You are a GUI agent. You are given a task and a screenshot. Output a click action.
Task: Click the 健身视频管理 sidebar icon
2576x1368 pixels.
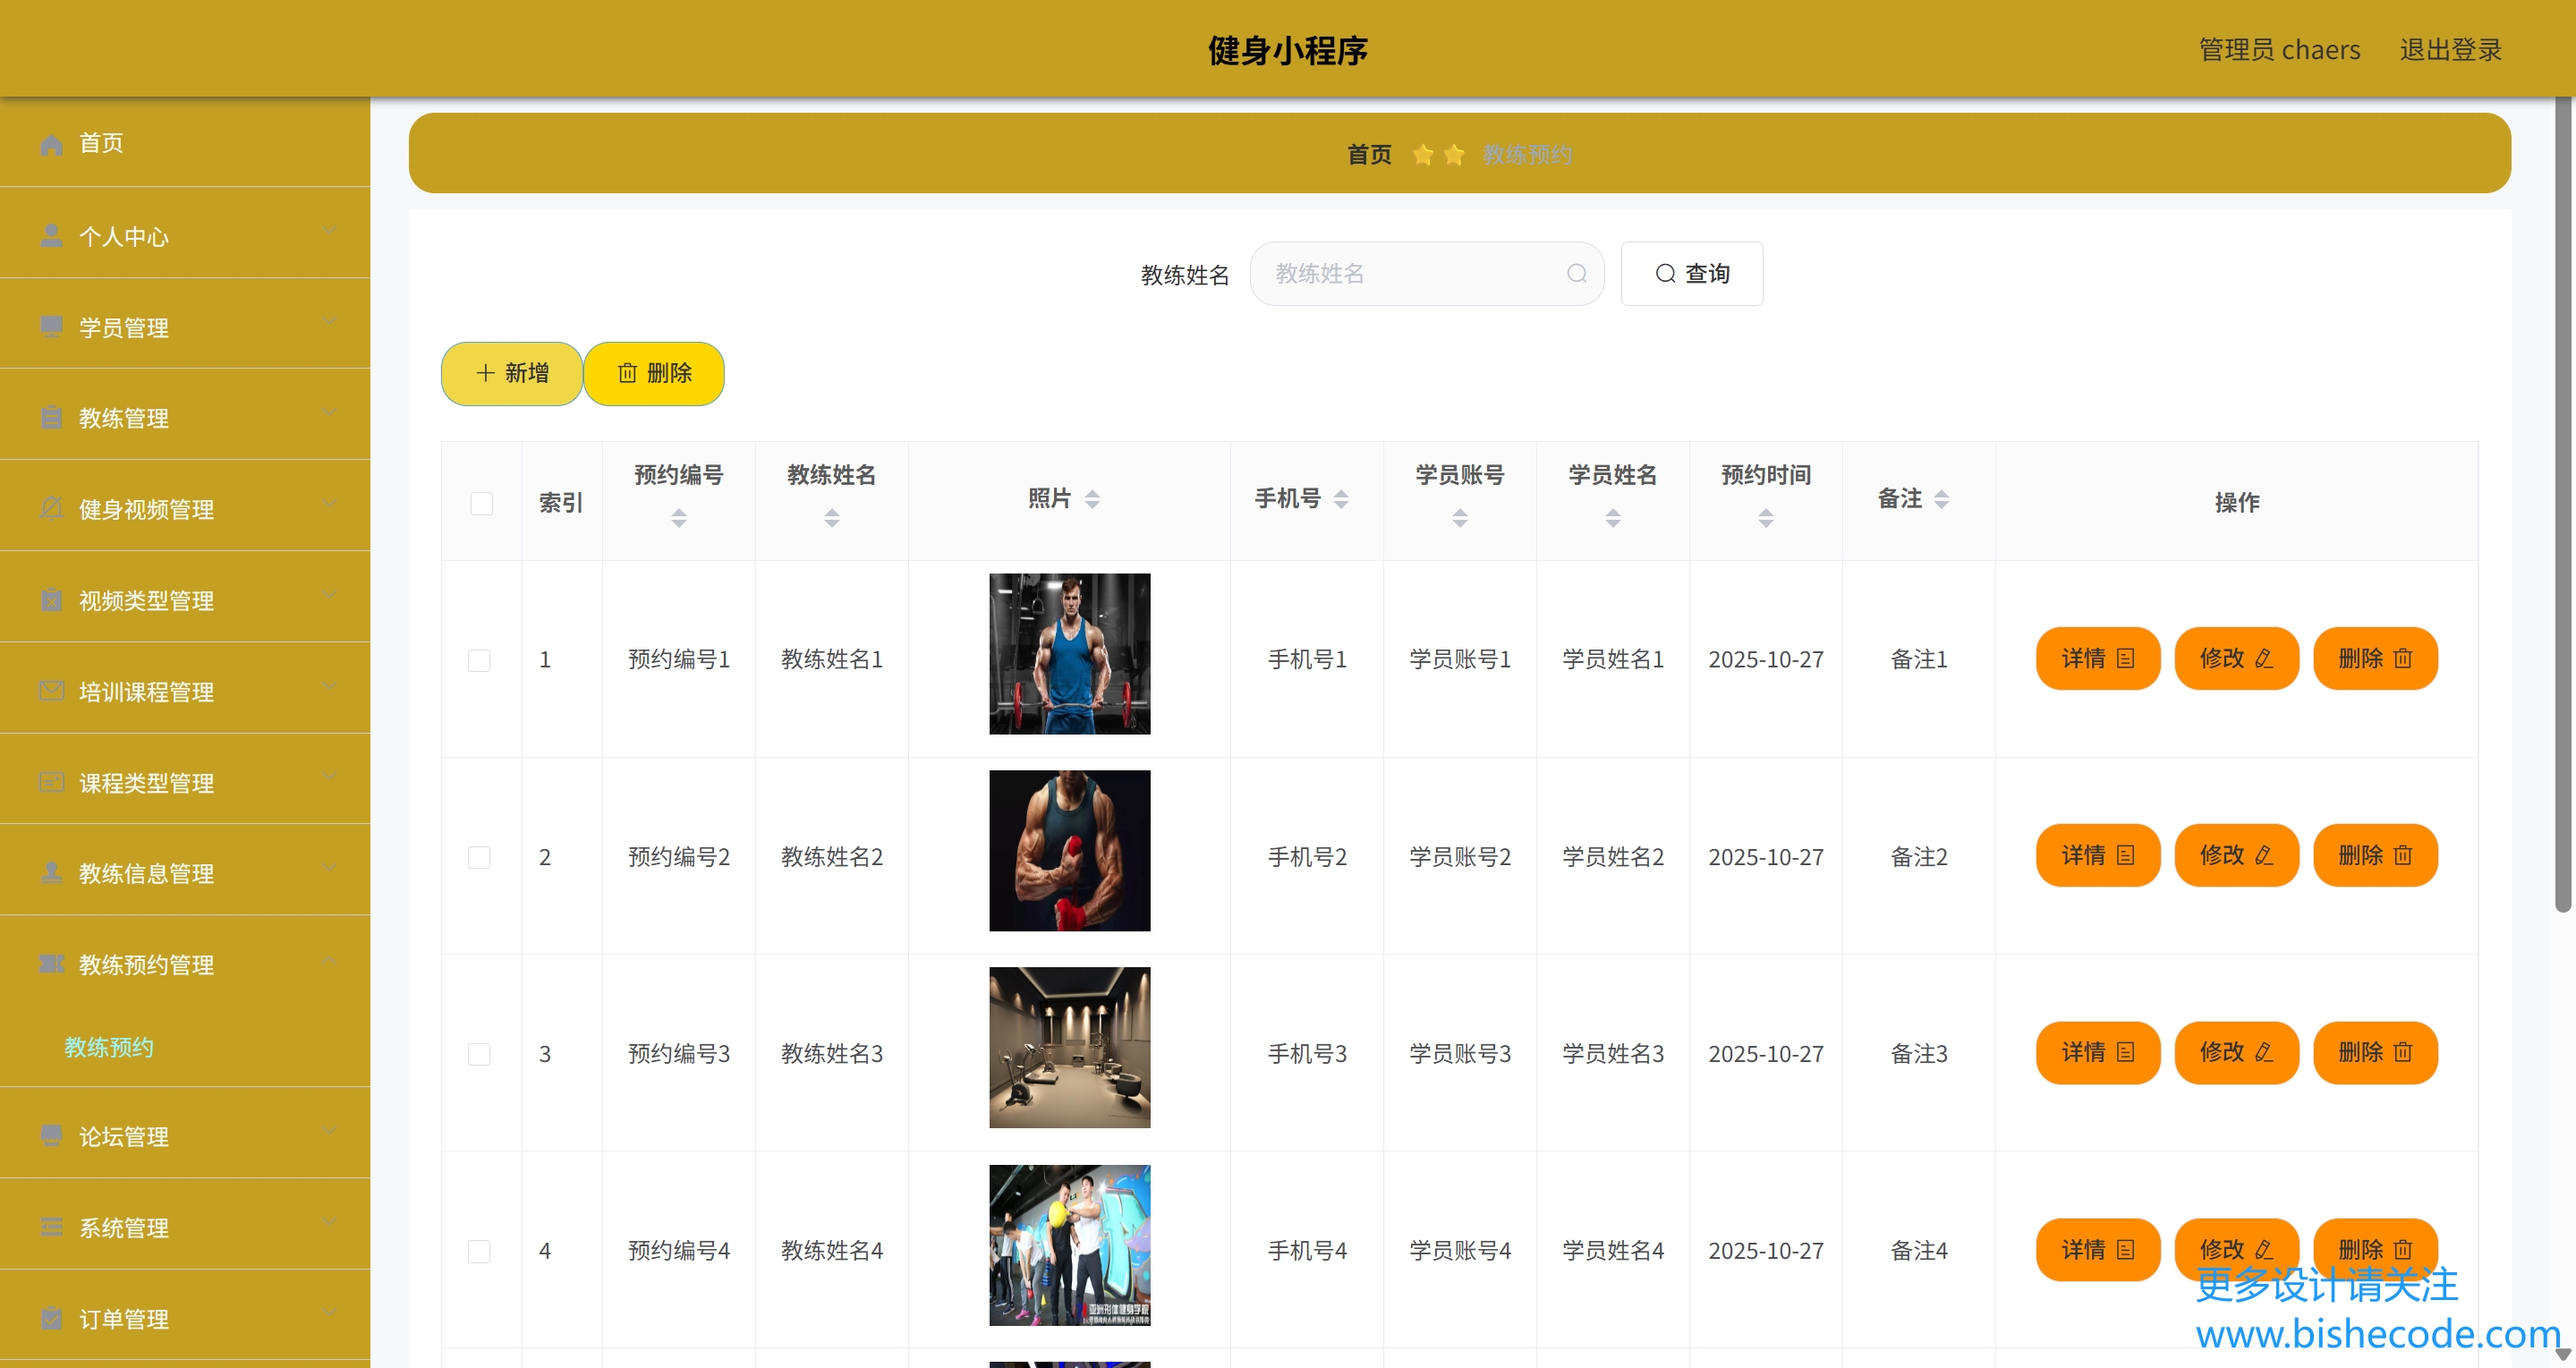pyautogui.click(x=51, y=509)
